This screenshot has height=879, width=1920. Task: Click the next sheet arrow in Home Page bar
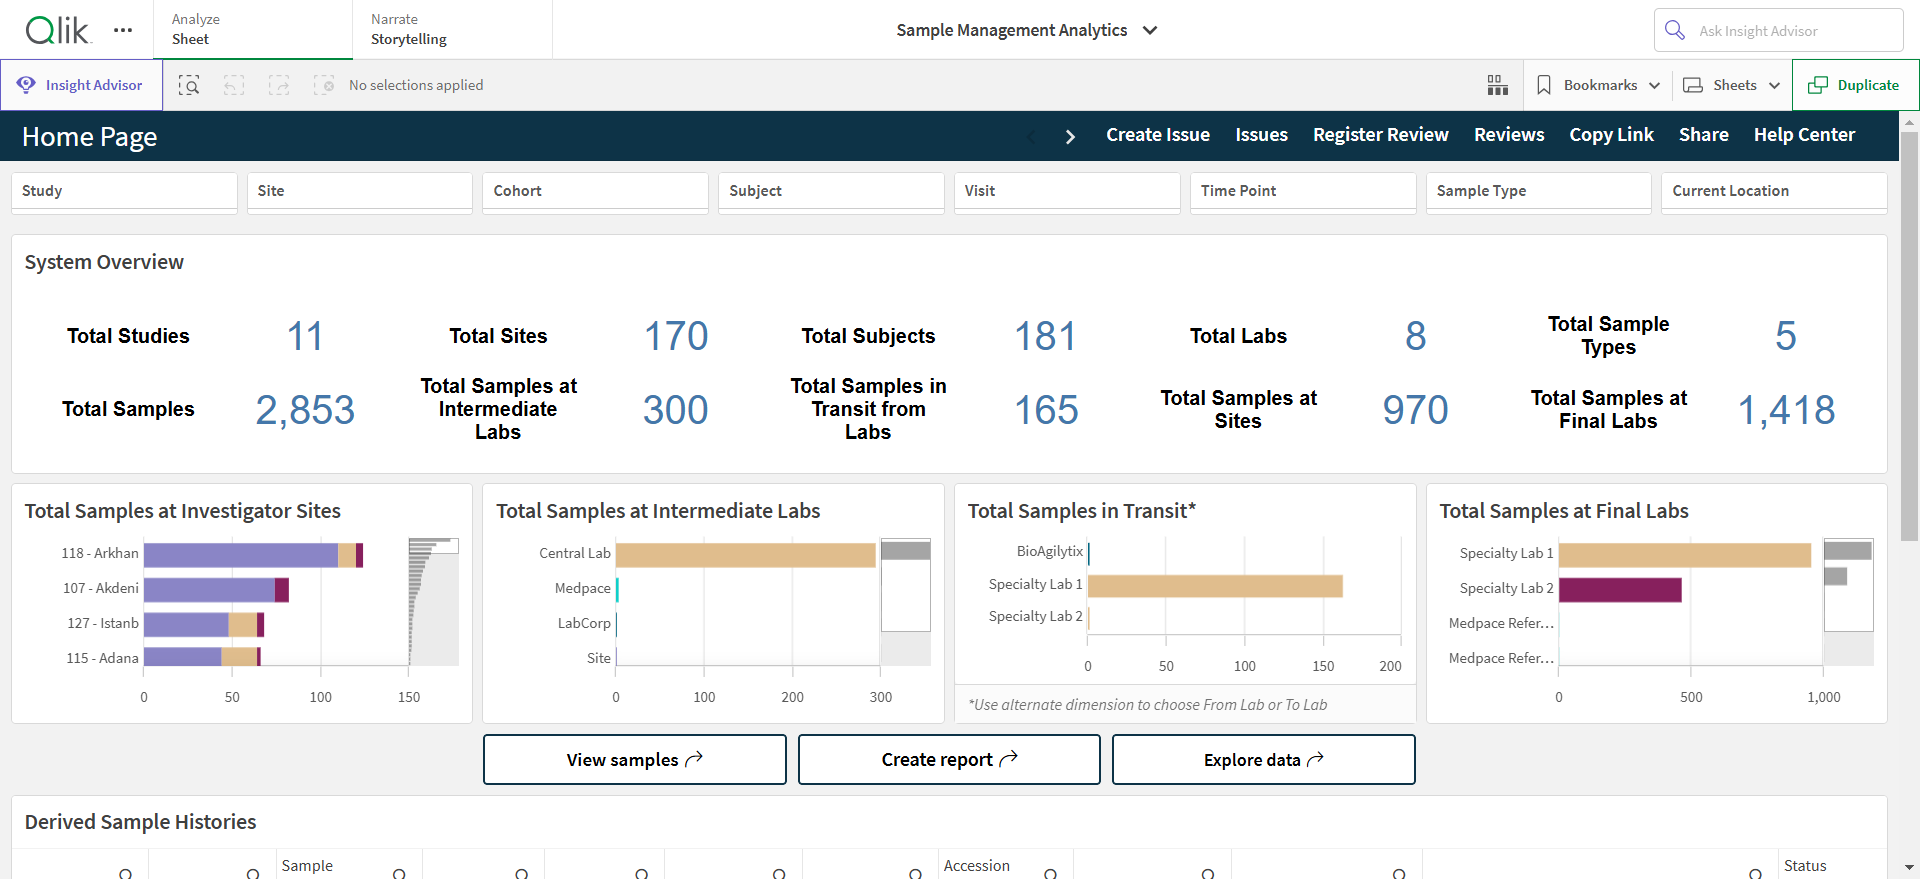tap(1070, 136)
